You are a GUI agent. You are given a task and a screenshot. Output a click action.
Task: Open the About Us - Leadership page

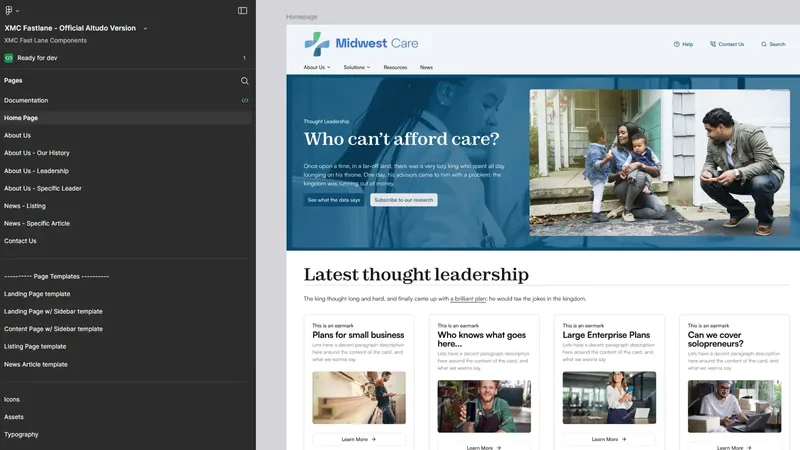coord(36,171)
